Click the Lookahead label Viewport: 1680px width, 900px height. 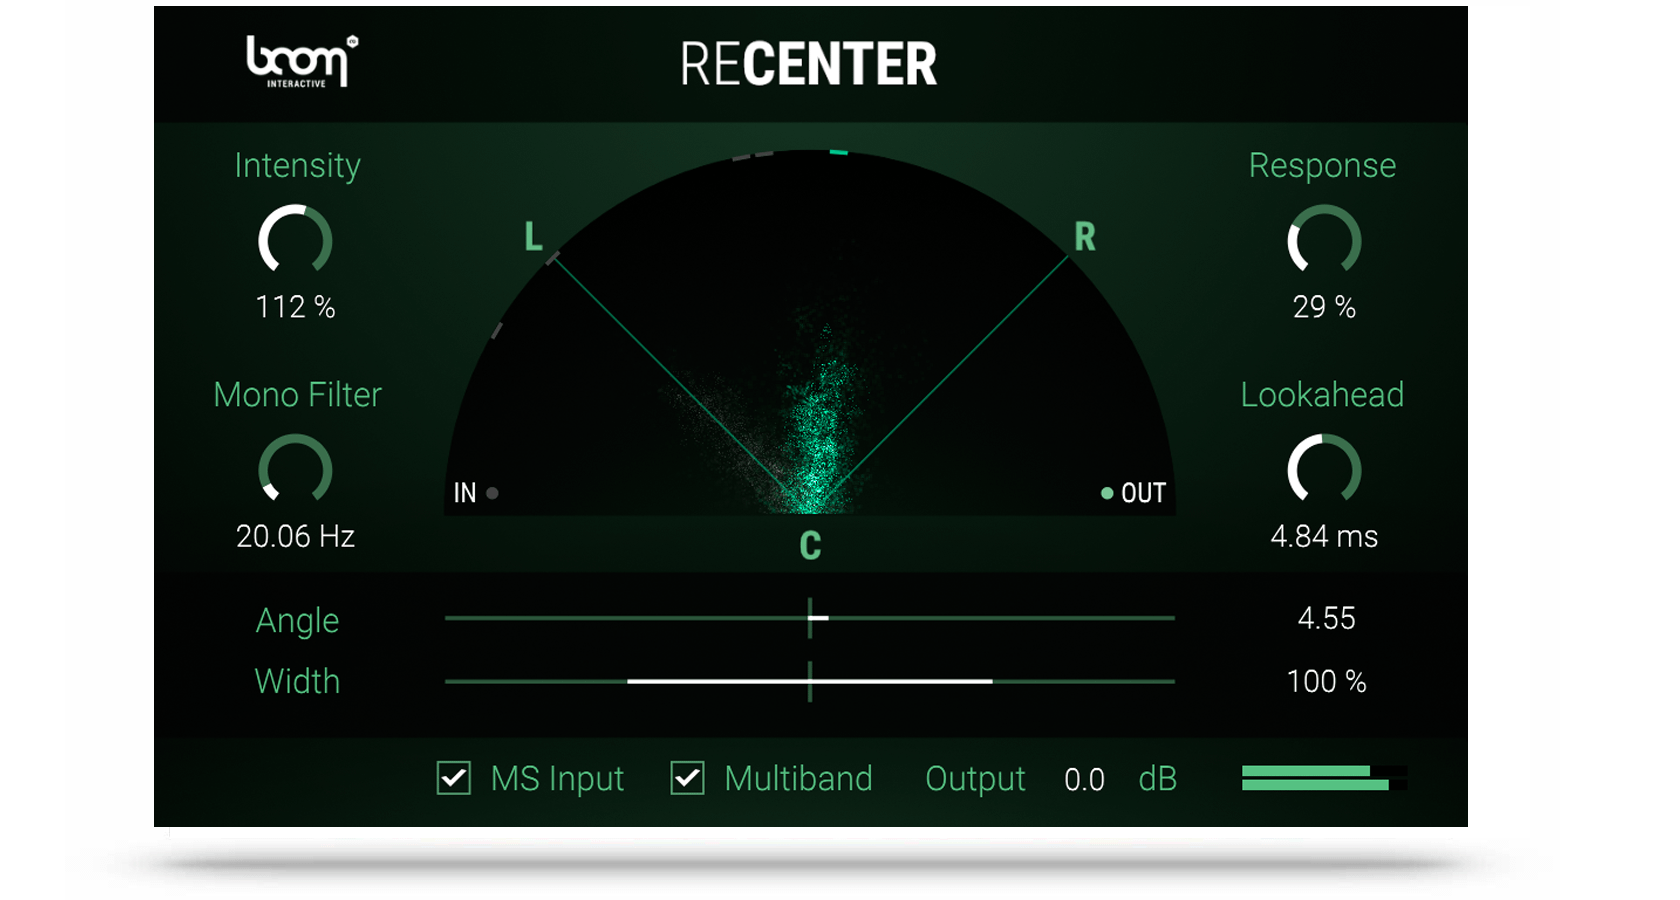[x=1322, y=394]
